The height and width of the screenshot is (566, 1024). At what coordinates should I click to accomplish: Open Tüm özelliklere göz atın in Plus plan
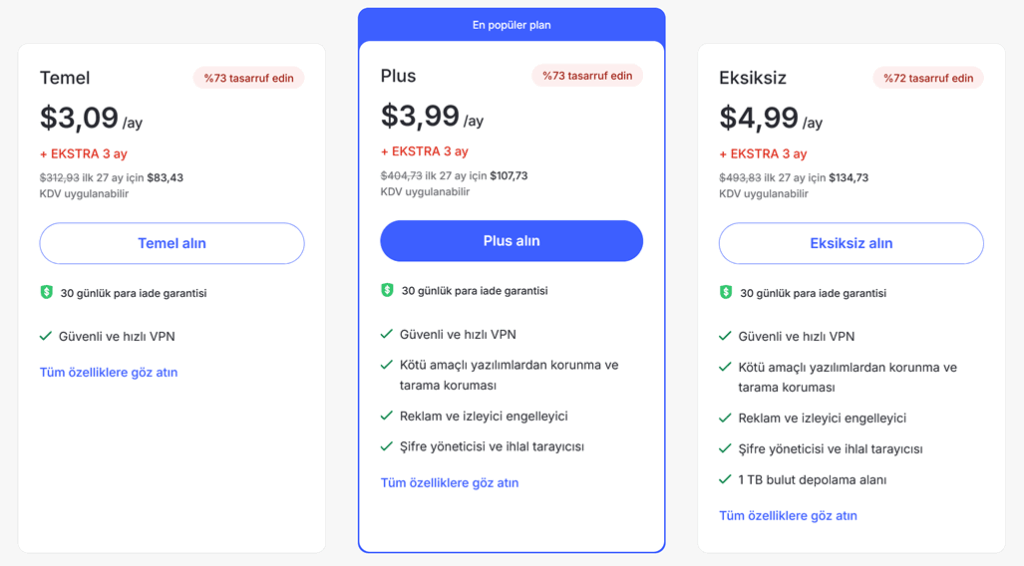[449, 482]
